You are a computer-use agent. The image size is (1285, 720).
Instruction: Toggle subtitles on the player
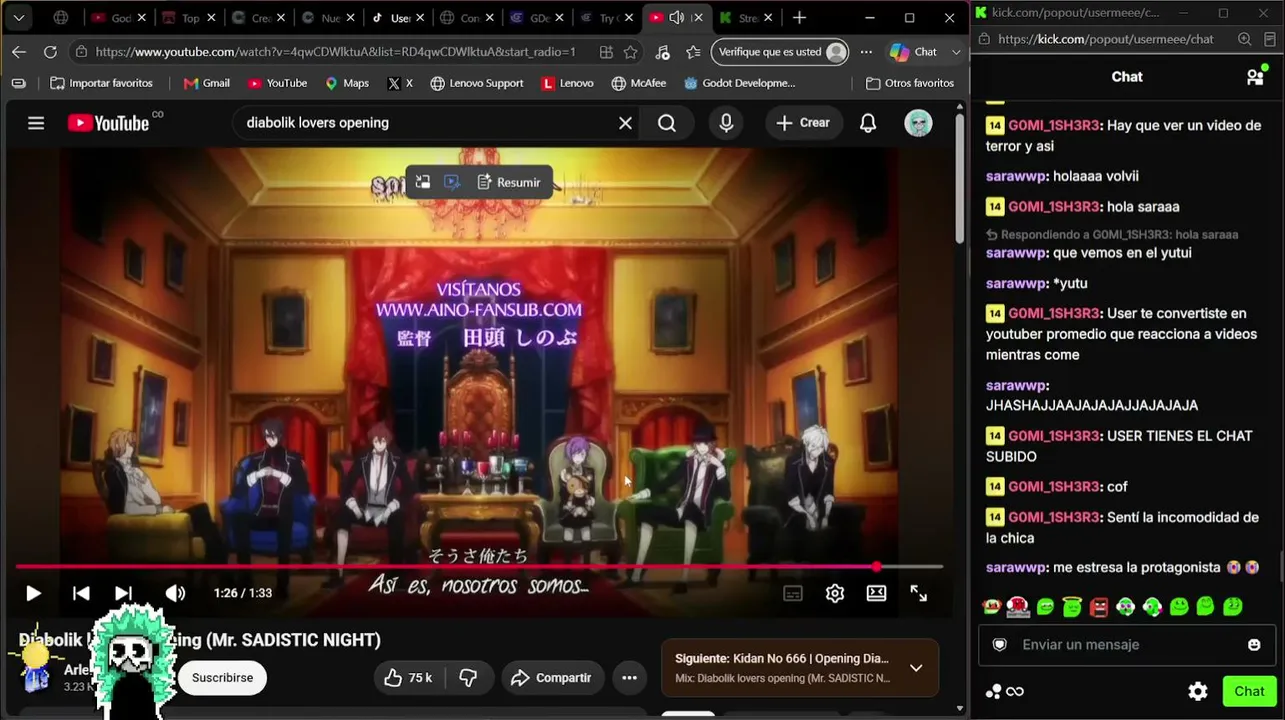793,593
